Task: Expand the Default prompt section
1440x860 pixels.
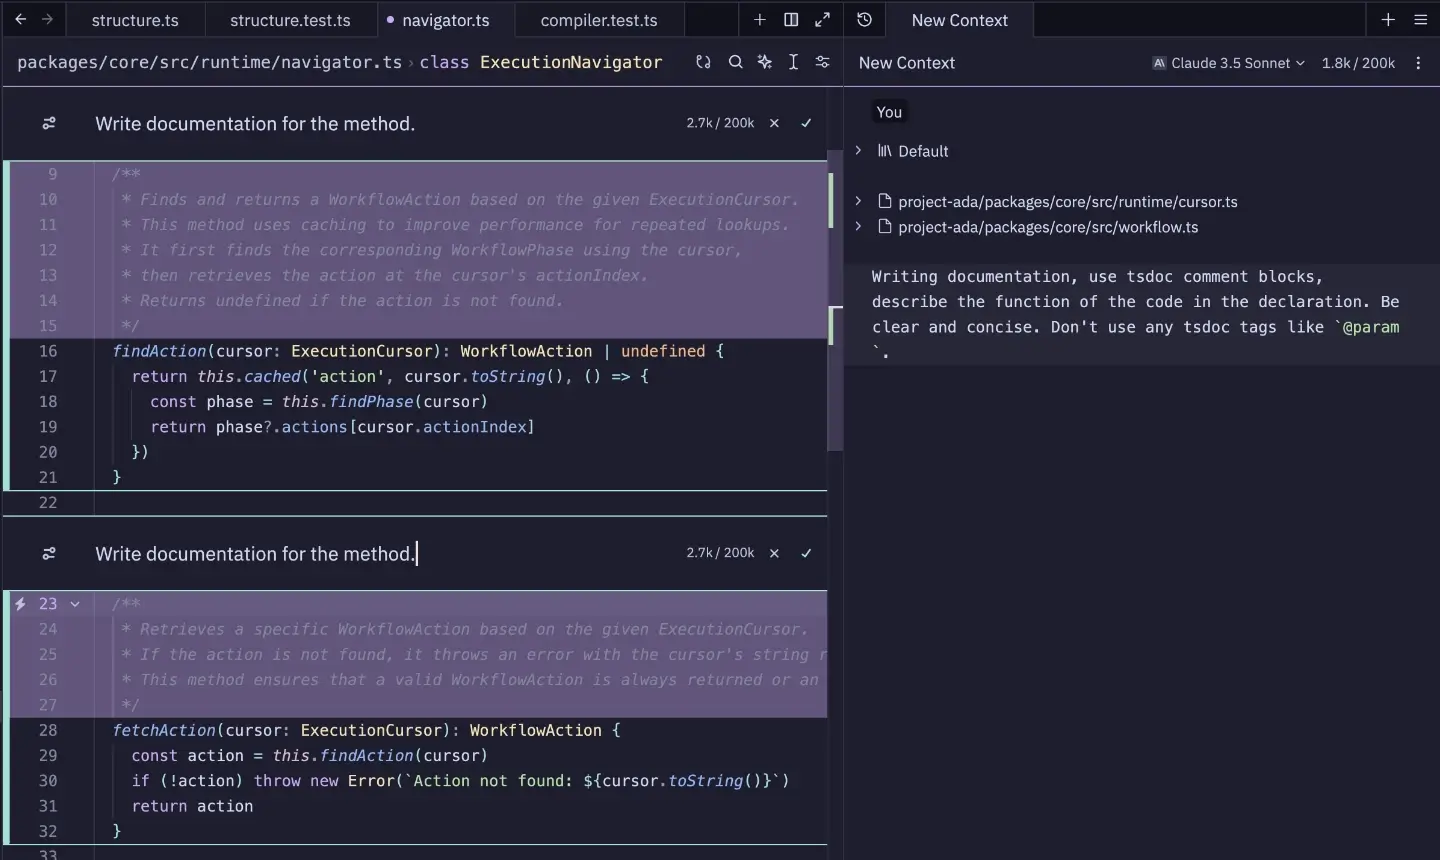Action: click(858, 151)
